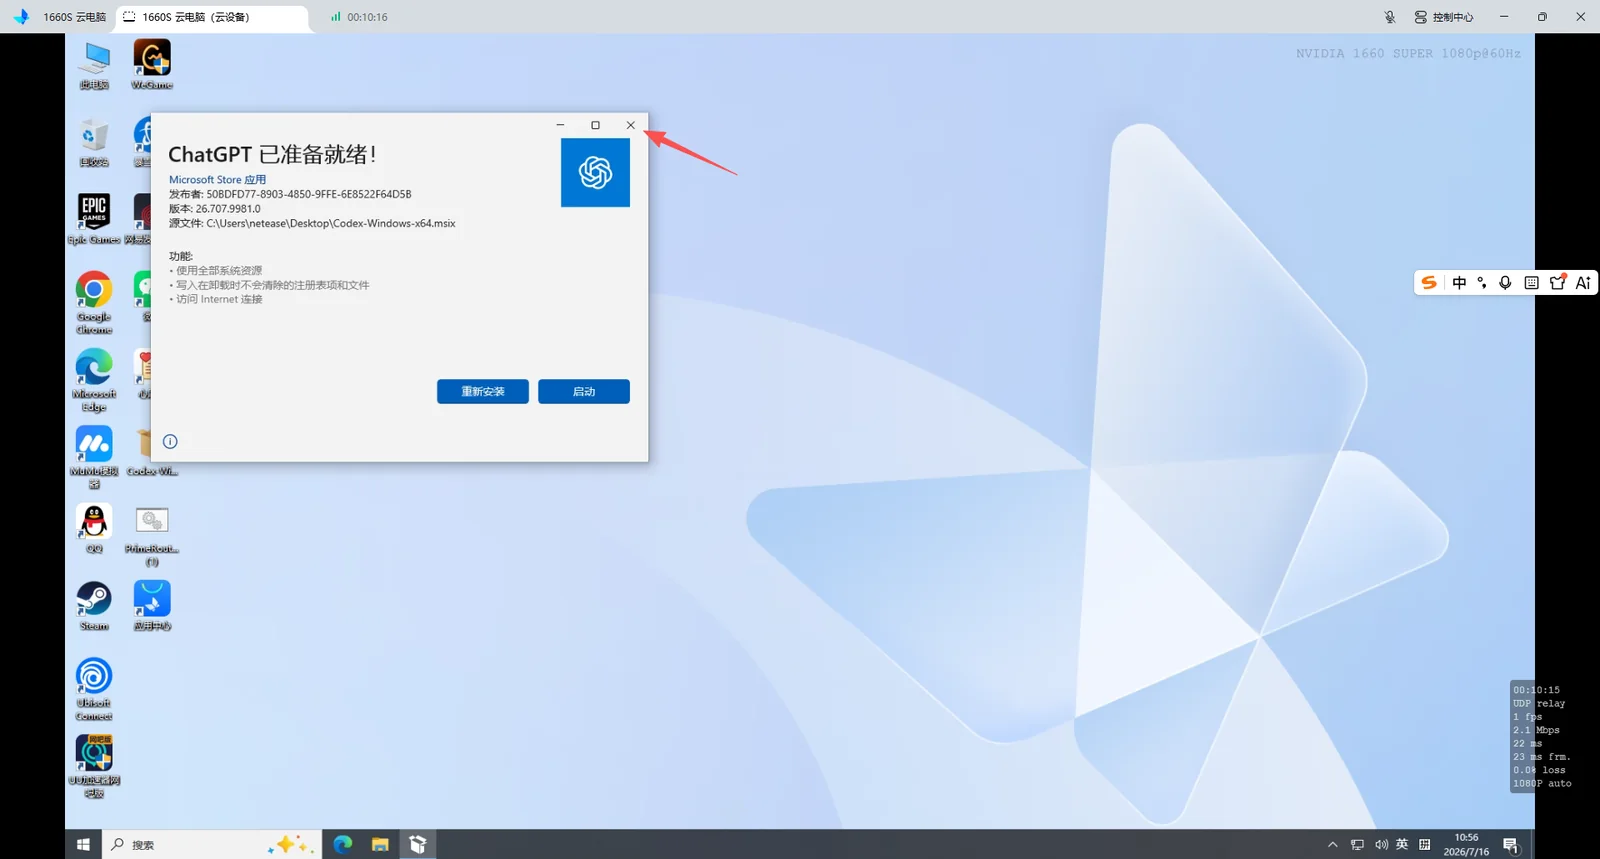The image size is (1600, 859).
Task: Select the WeGame desktop icon
Action: click(152, 66)
